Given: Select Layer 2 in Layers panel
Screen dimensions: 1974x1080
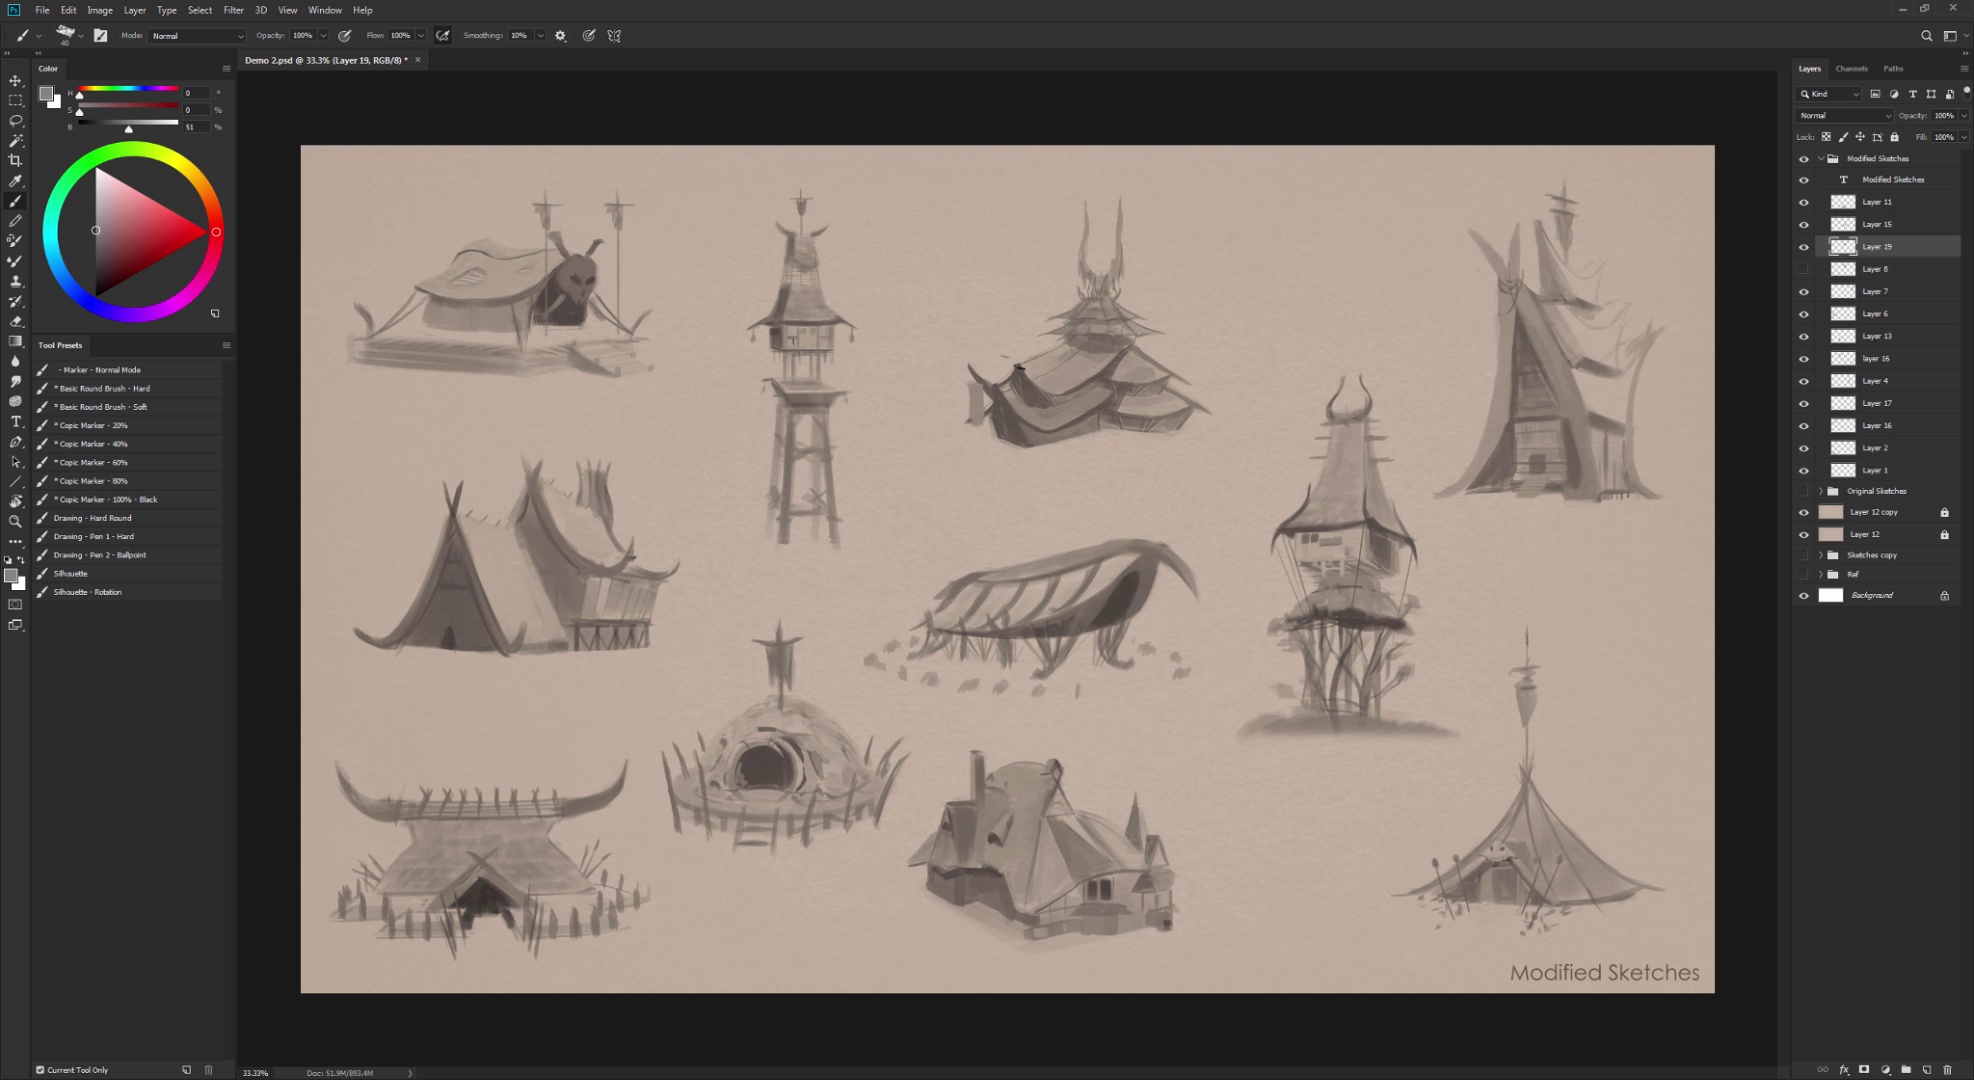Looking at the screenshot, I should (1888, 448).
